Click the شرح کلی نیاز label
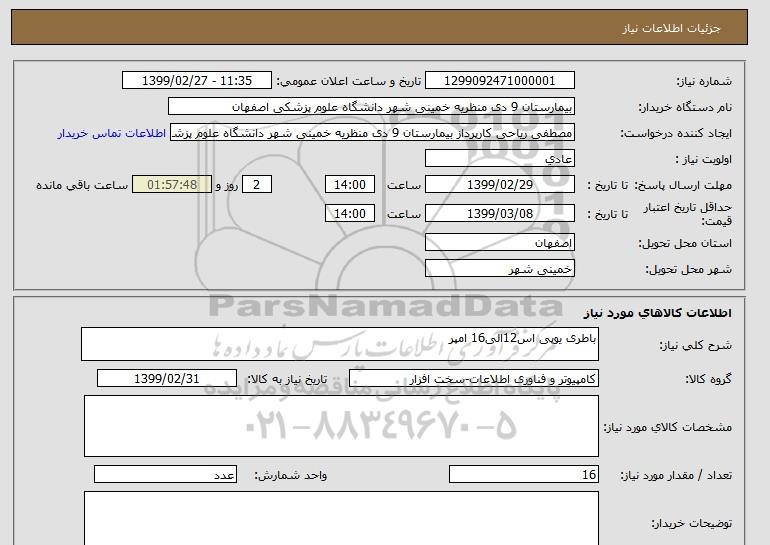The width and height of the screenshot is (770, 545). [x=695, y=345]
